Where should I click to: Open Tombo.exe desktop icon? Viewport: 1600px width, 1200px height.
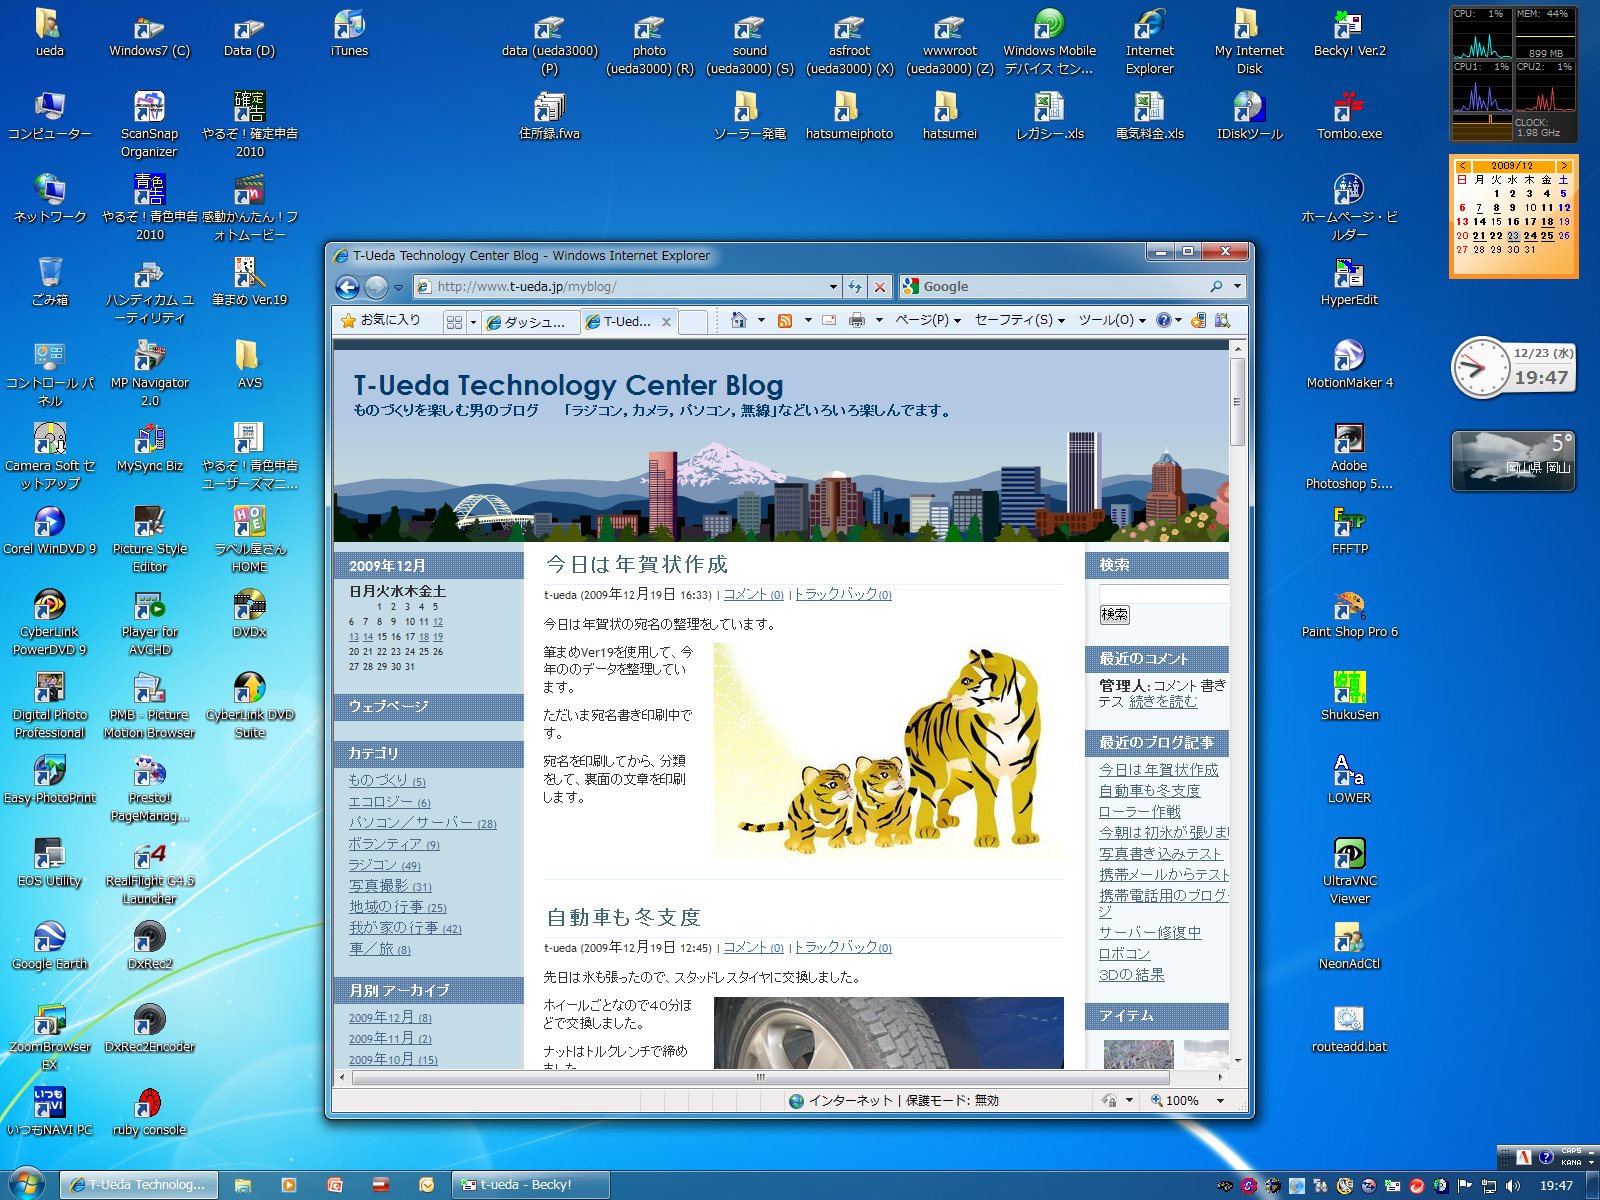1349,116
